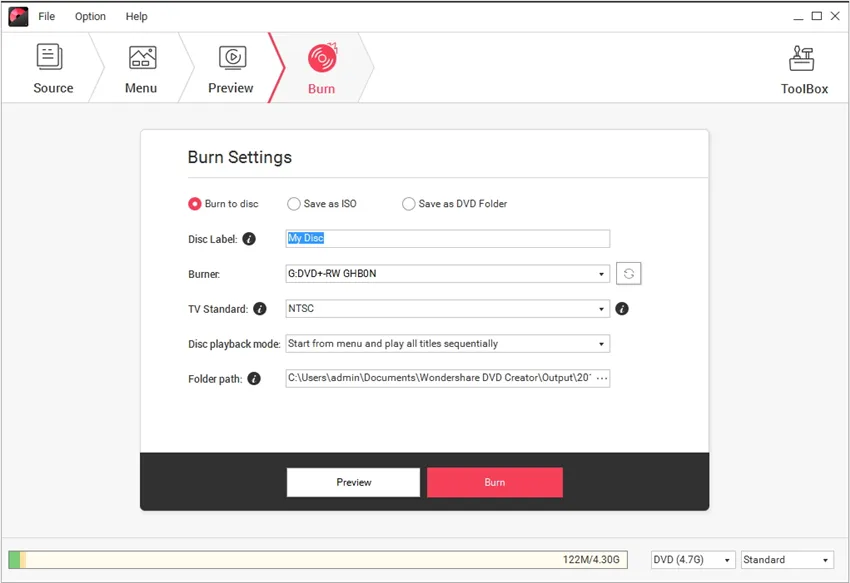
Task: Open the Source step
Action: (52, 67)
